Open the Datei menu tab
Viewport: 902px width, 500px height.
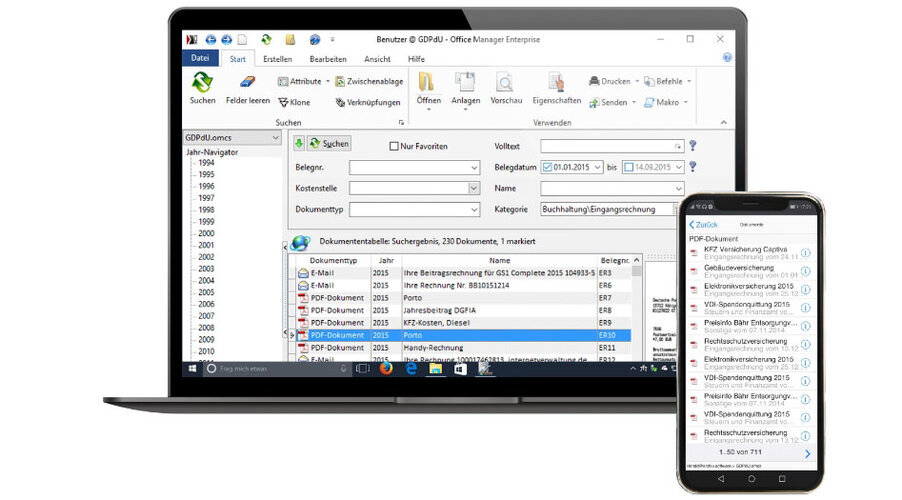(x=200, y=58)
